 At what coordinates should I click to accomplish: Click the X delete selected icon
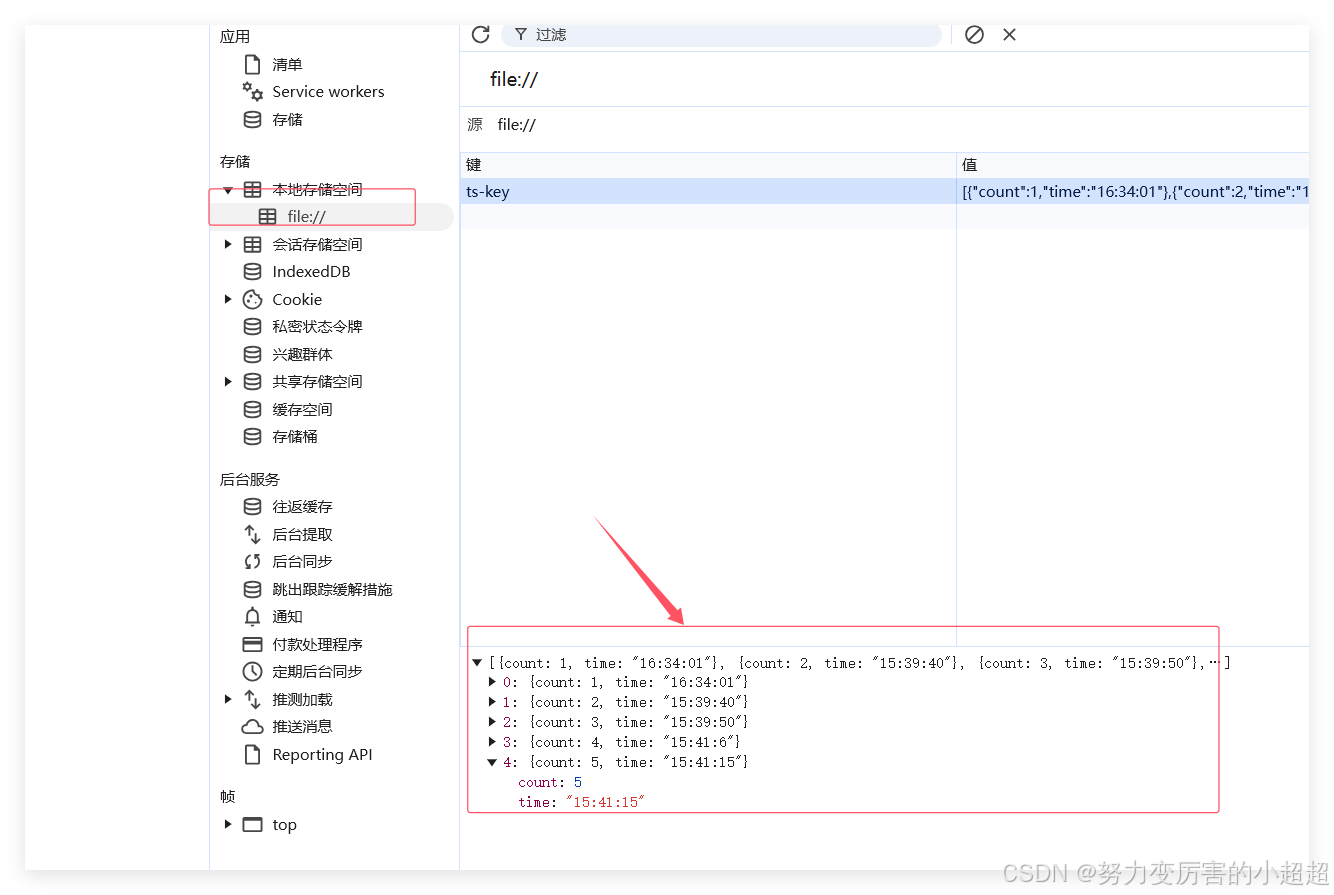[x=1009, y=35]
